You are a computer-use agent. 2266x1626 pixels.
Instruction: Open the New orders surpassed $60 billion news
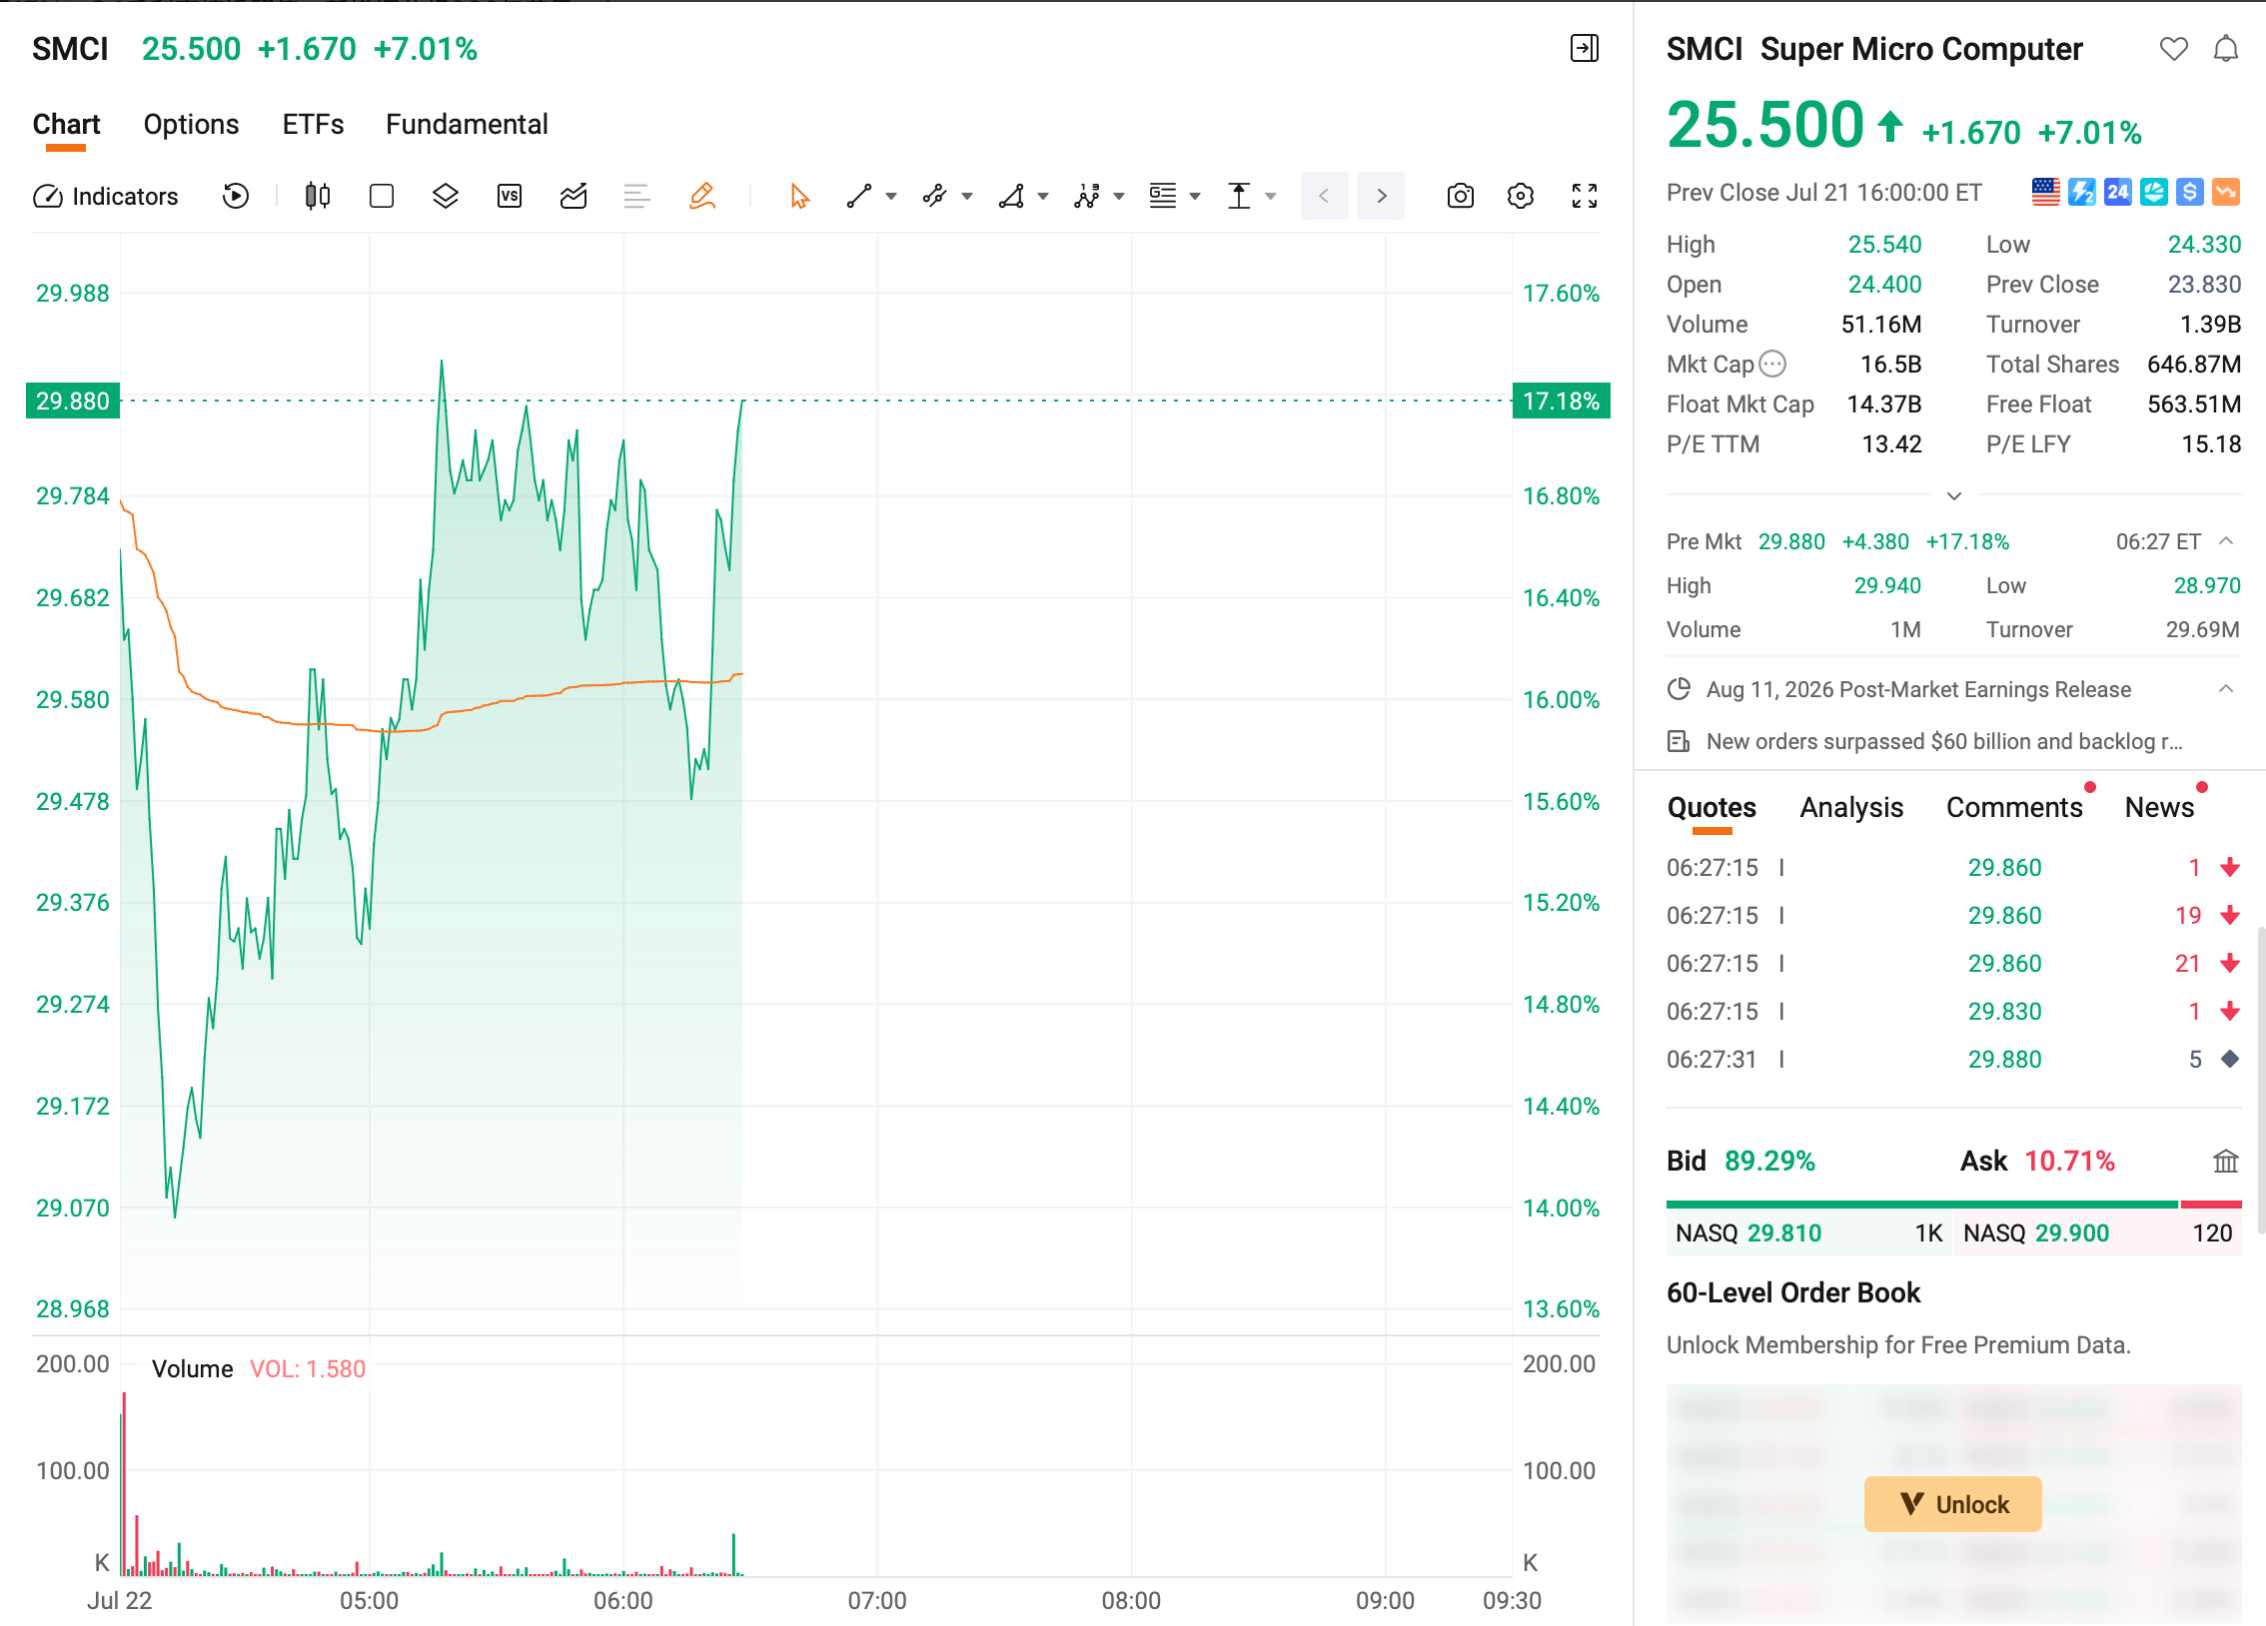point(1943,742)
